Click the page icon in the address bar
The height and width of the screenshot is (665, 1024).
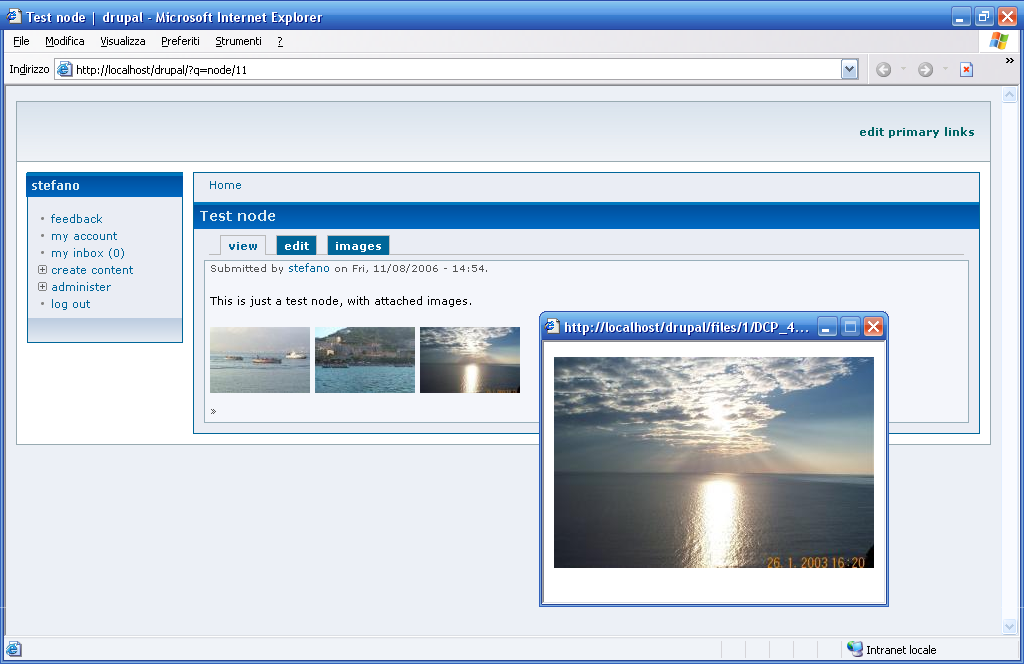click(65, 70)
